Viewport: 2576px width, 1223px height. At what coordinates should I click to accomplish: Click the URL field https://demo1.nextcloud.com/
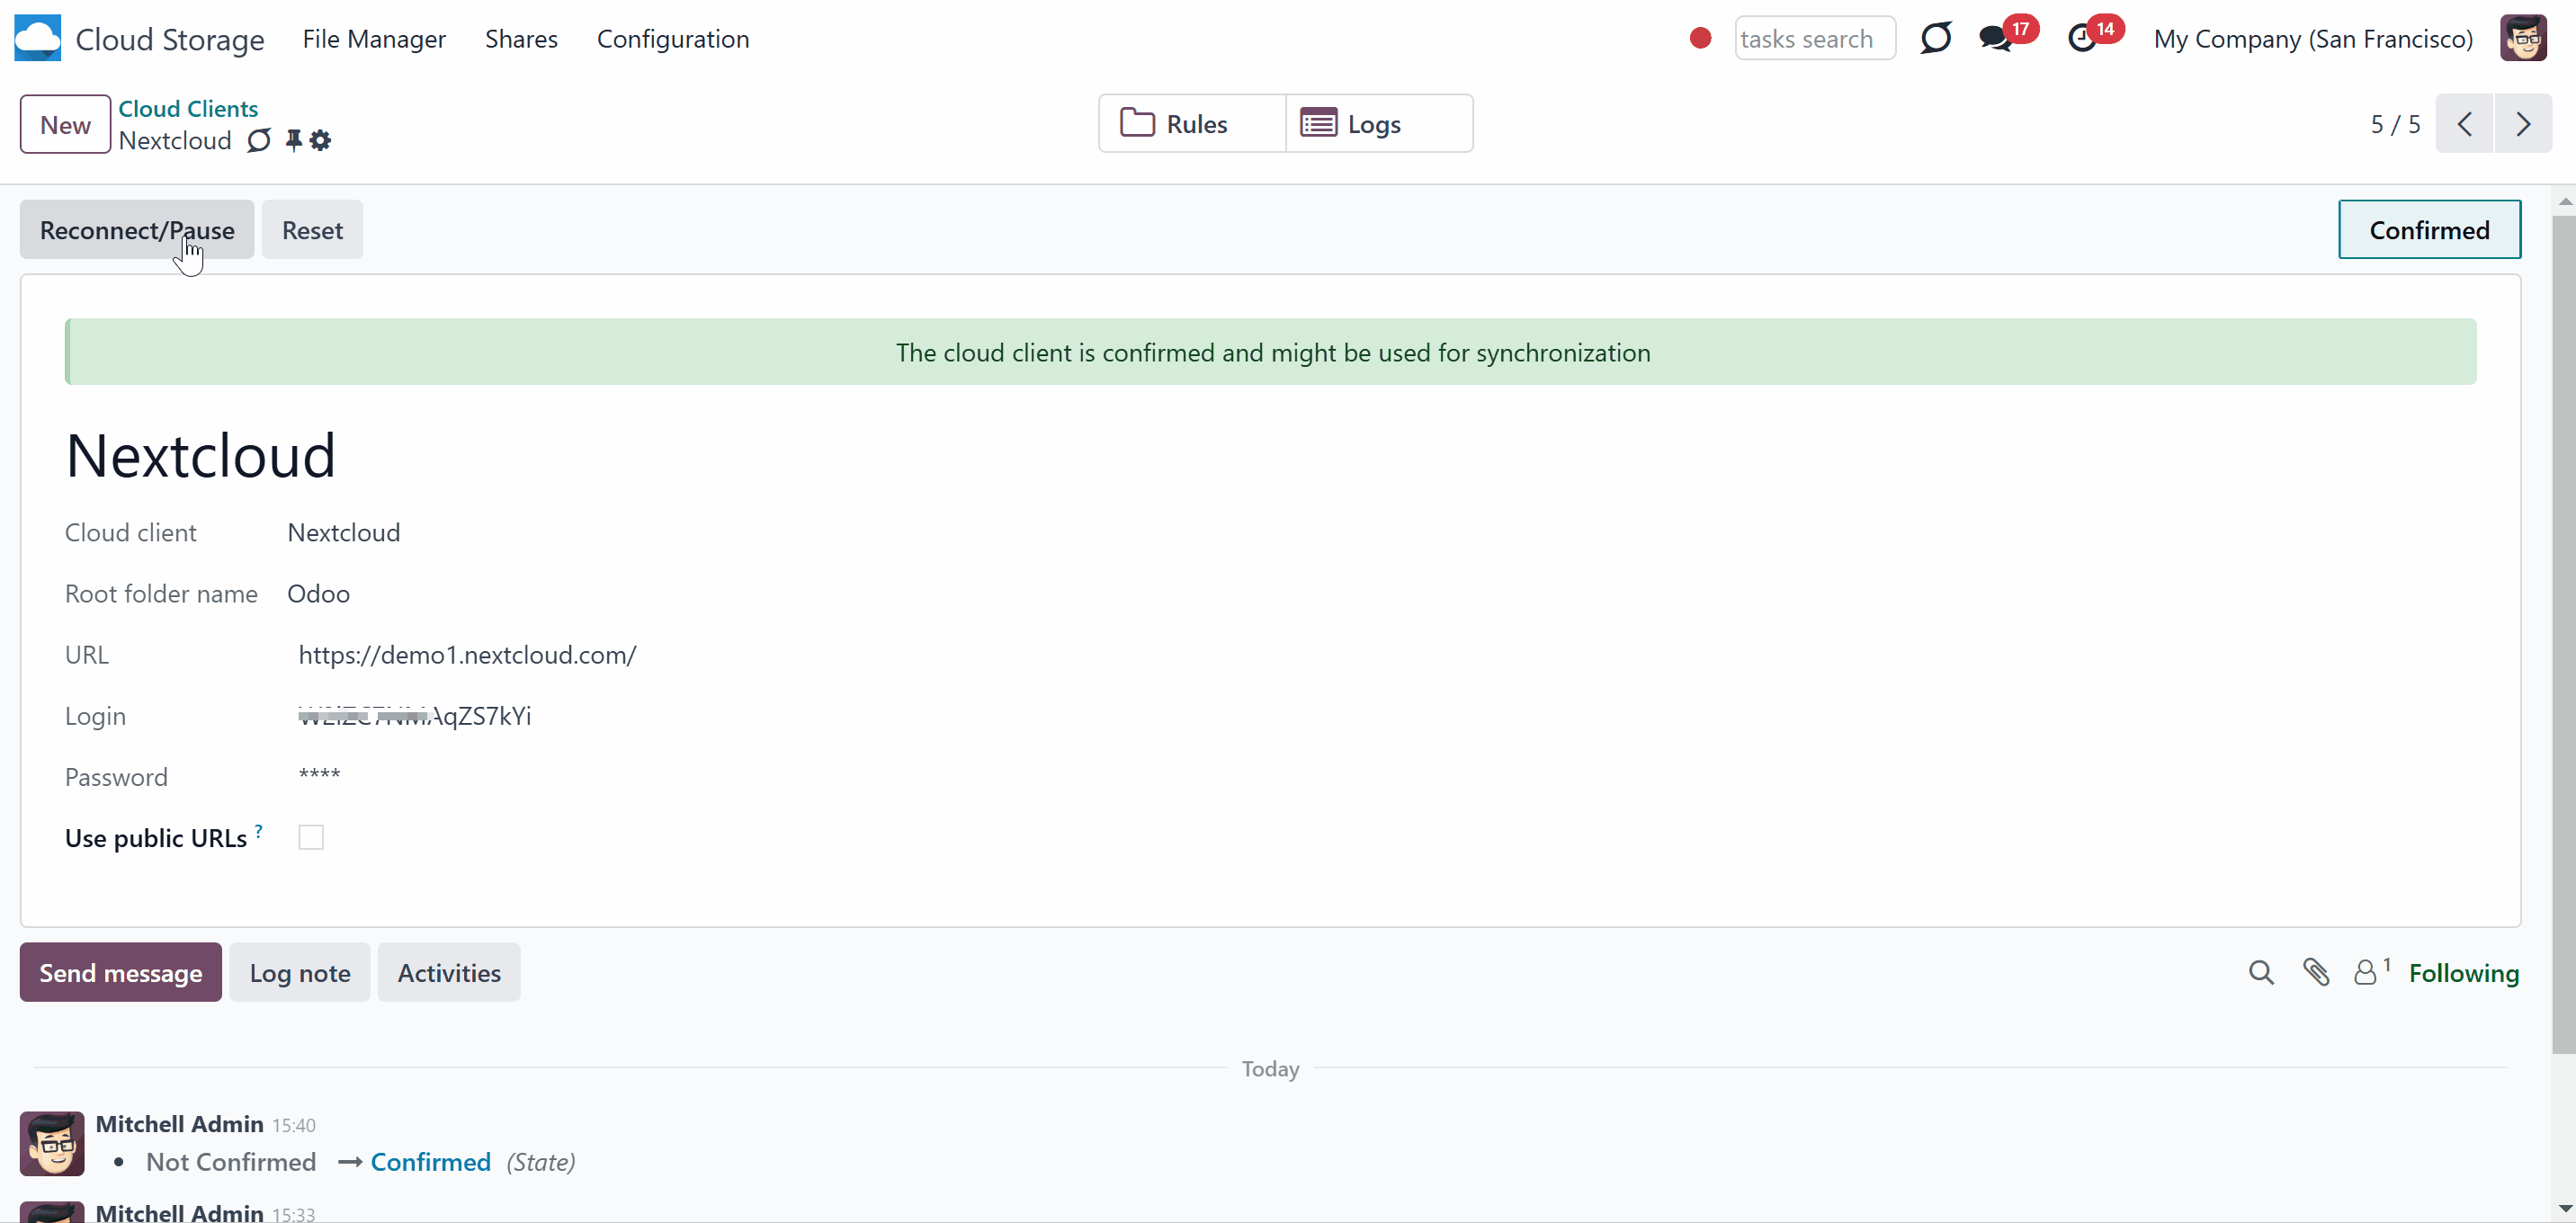tap(467, 654)
